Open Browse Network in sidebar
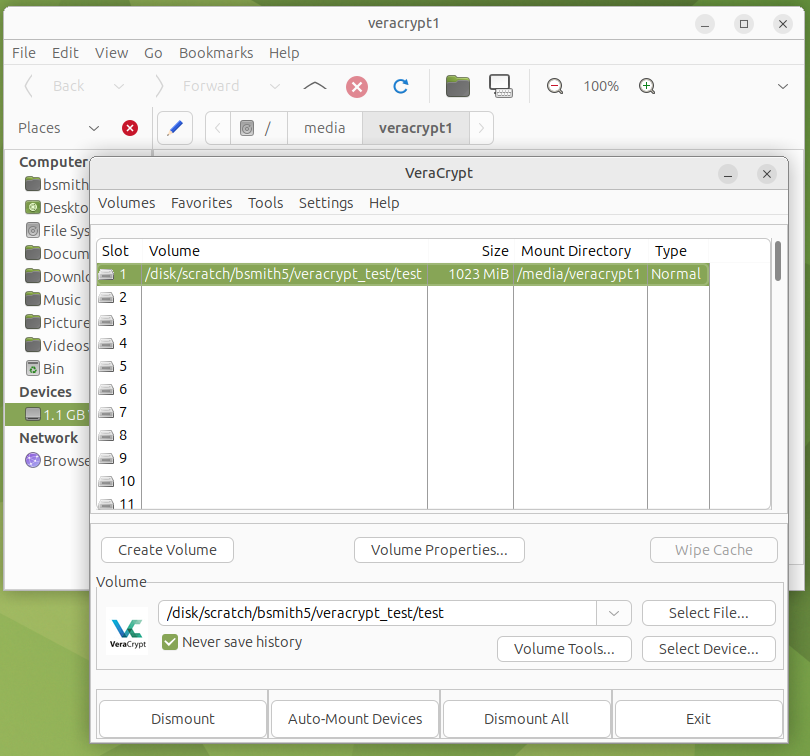The width and height of the screenshot is (810, 756). (x=57, y=460)
